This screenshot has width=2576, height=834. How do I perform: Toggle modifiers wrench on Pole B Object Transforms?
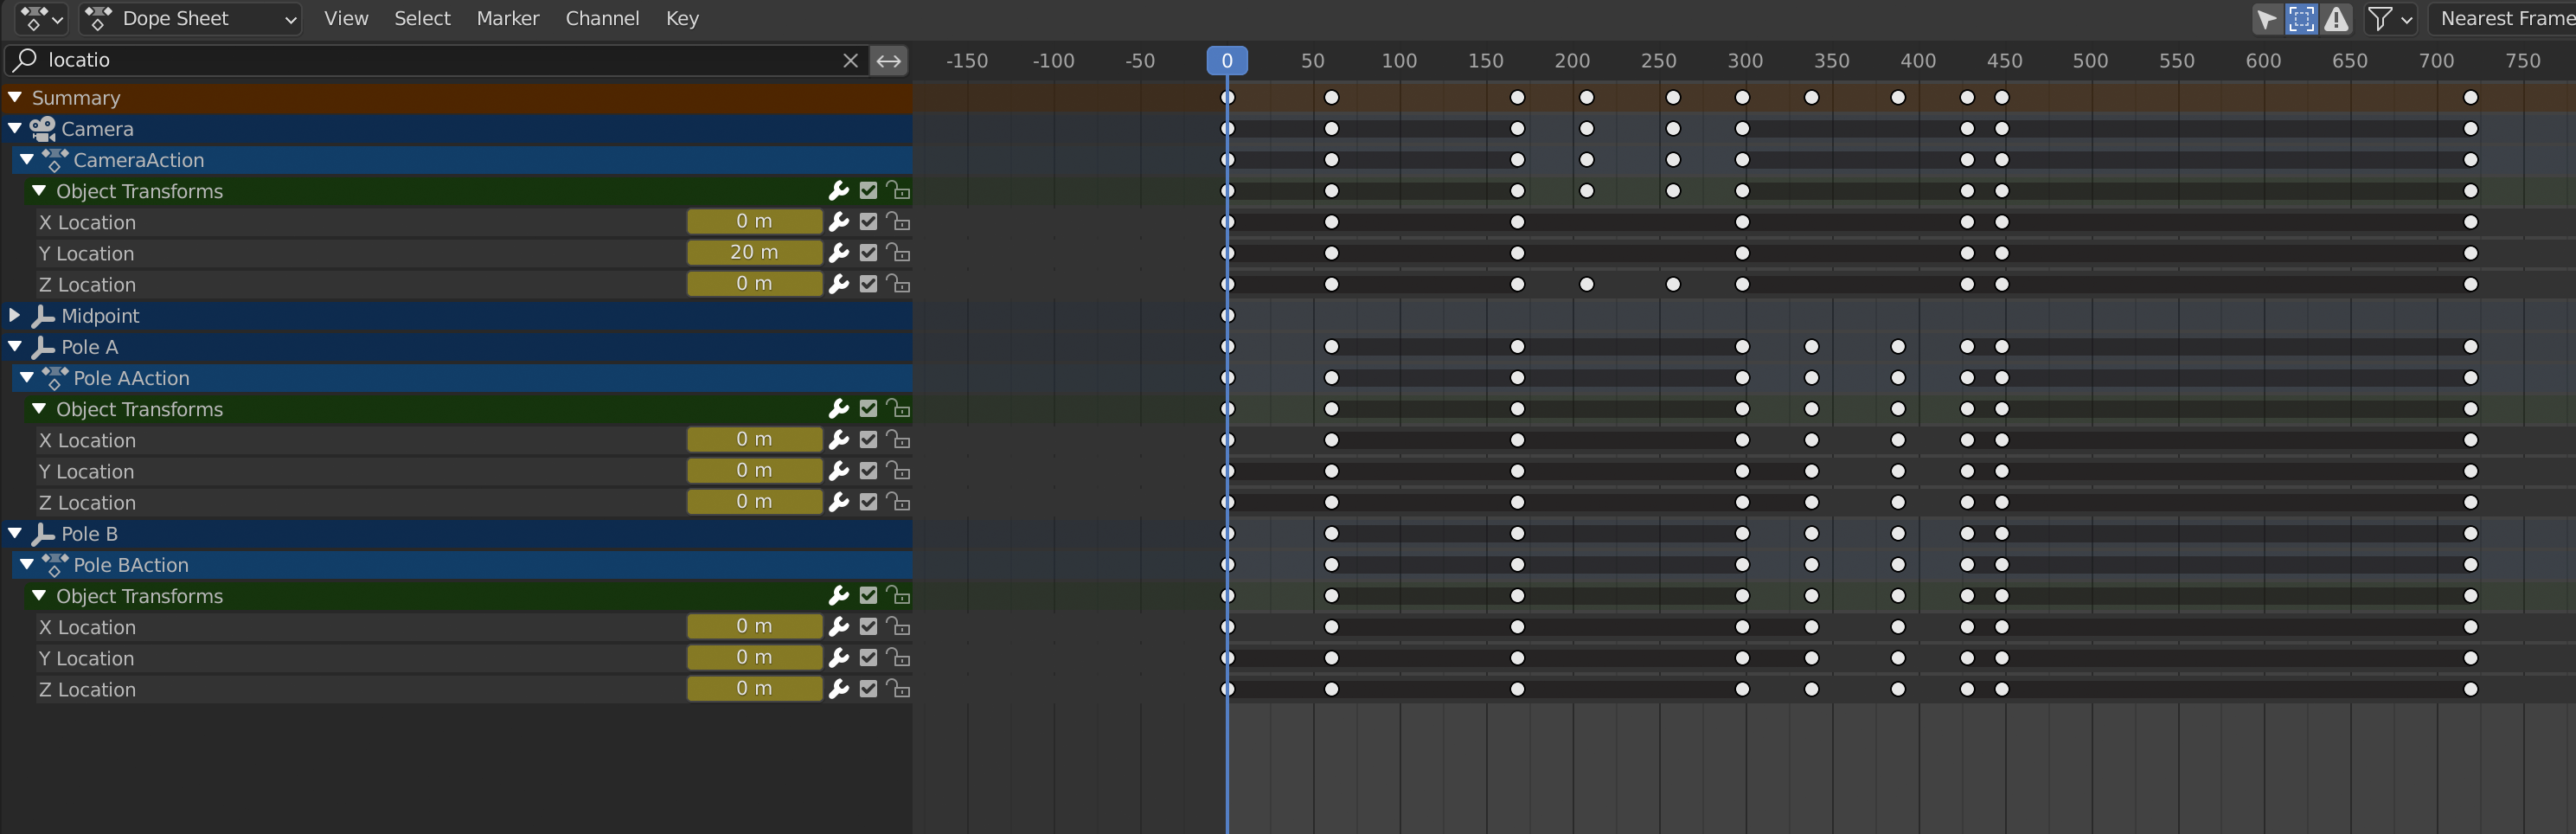click(839, 596)
